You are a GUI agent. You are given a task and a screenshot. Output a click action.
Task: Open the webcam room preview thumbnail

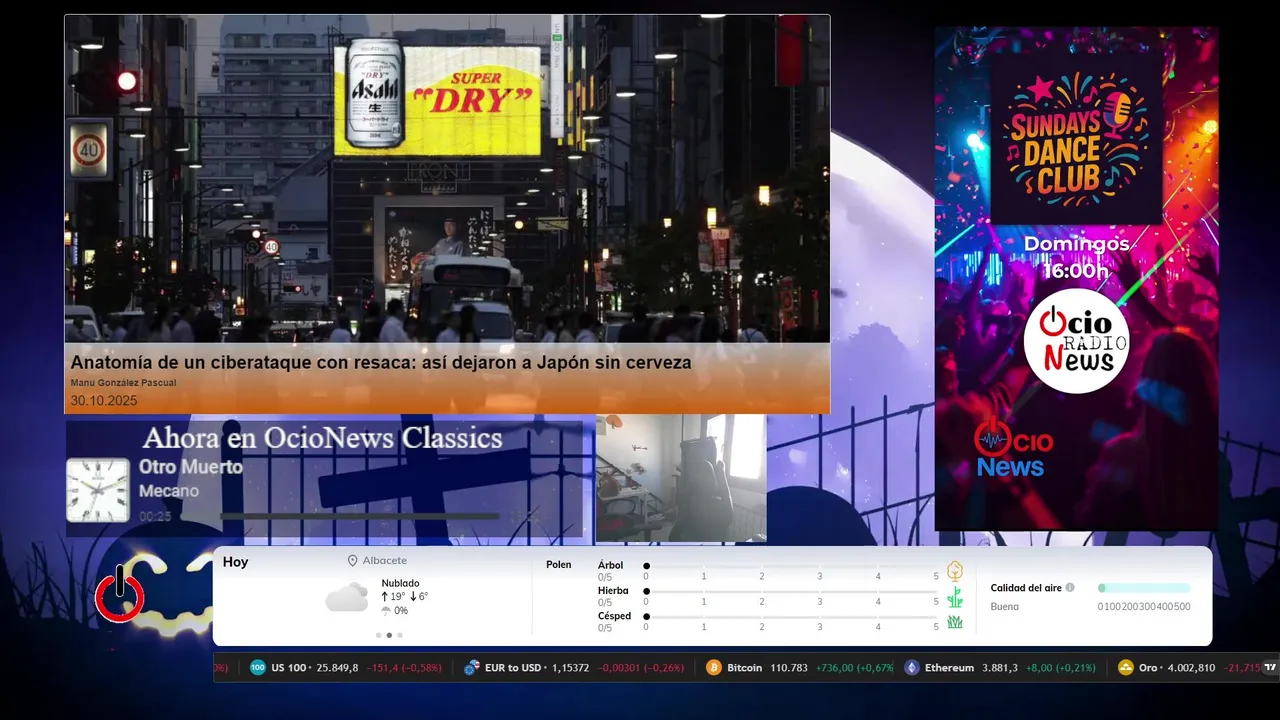pos(681,478)
